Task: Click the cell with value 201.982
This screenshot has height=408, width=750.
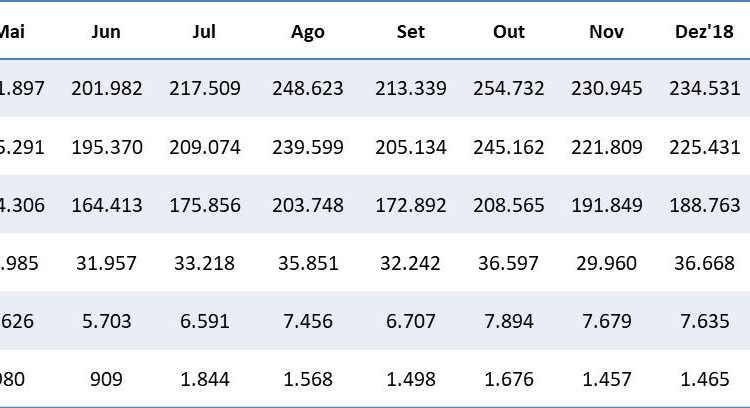Action: click(106, 89)
